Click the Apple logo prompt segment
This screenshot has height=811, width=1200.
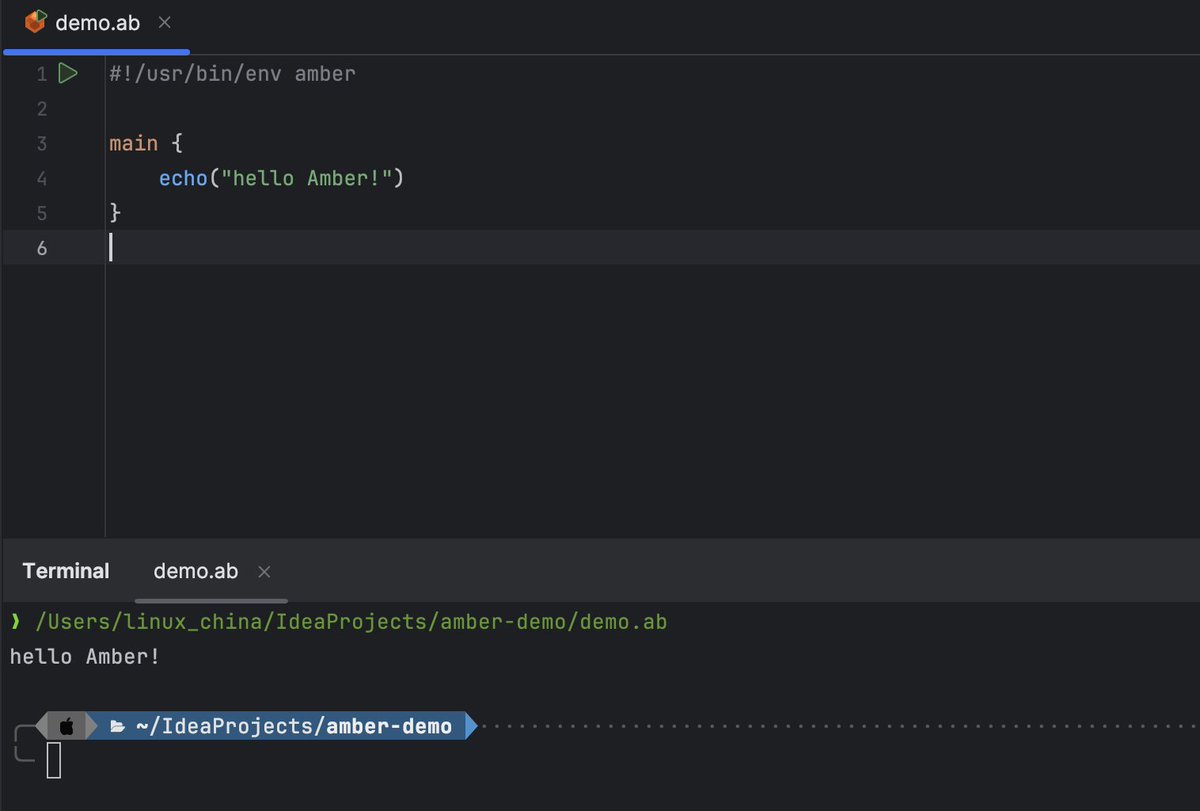67,726
